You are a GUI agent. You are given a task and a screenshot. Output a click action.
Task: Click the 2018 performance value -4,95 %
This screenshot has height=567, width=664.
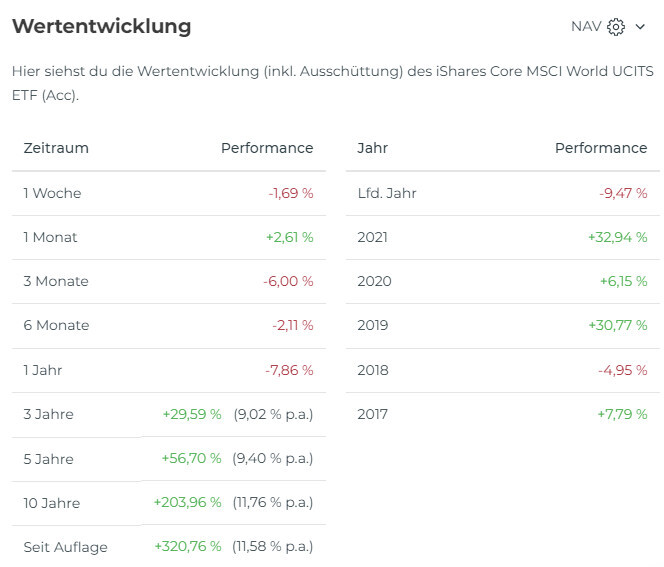click(x=622, y=370)
